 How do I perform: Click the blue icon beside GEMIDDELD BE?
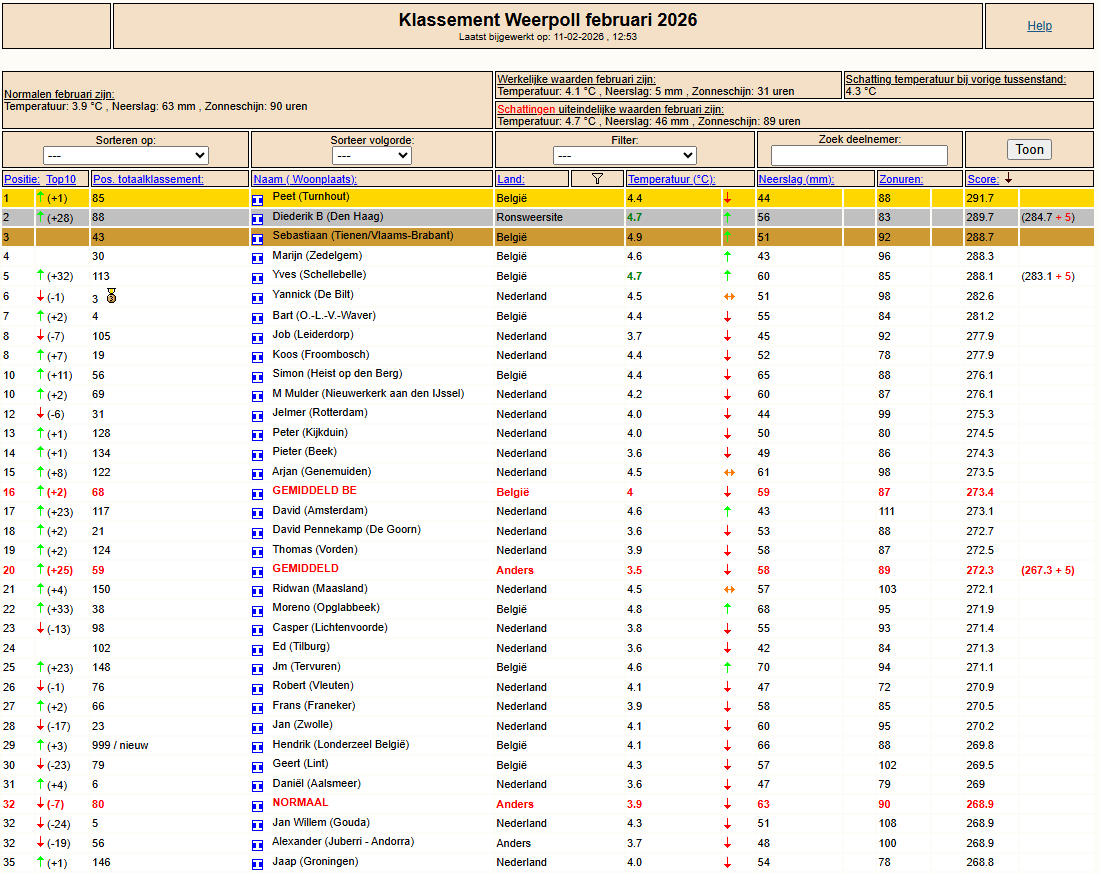[257, 492]
